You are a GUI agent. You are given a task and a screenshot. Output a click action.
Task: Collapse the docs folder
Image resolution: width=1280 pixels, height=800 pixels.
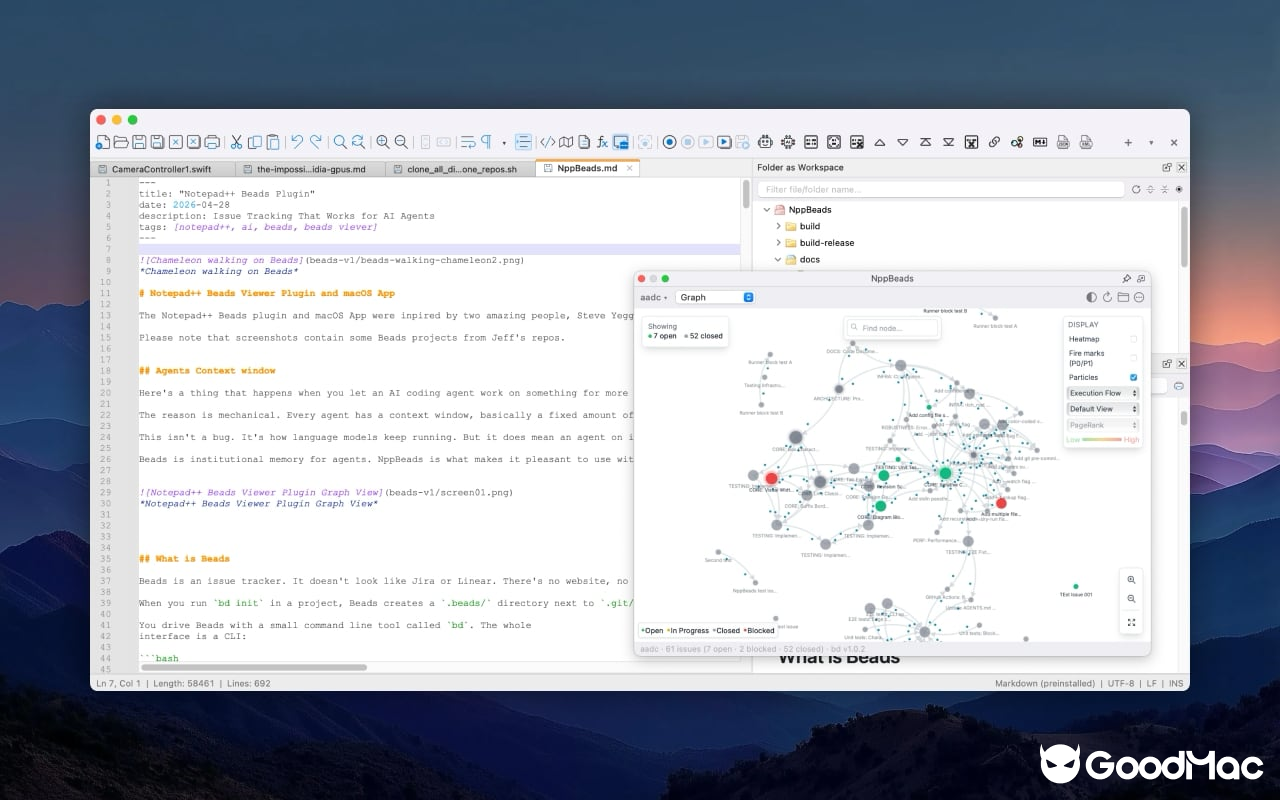point(778,260)
